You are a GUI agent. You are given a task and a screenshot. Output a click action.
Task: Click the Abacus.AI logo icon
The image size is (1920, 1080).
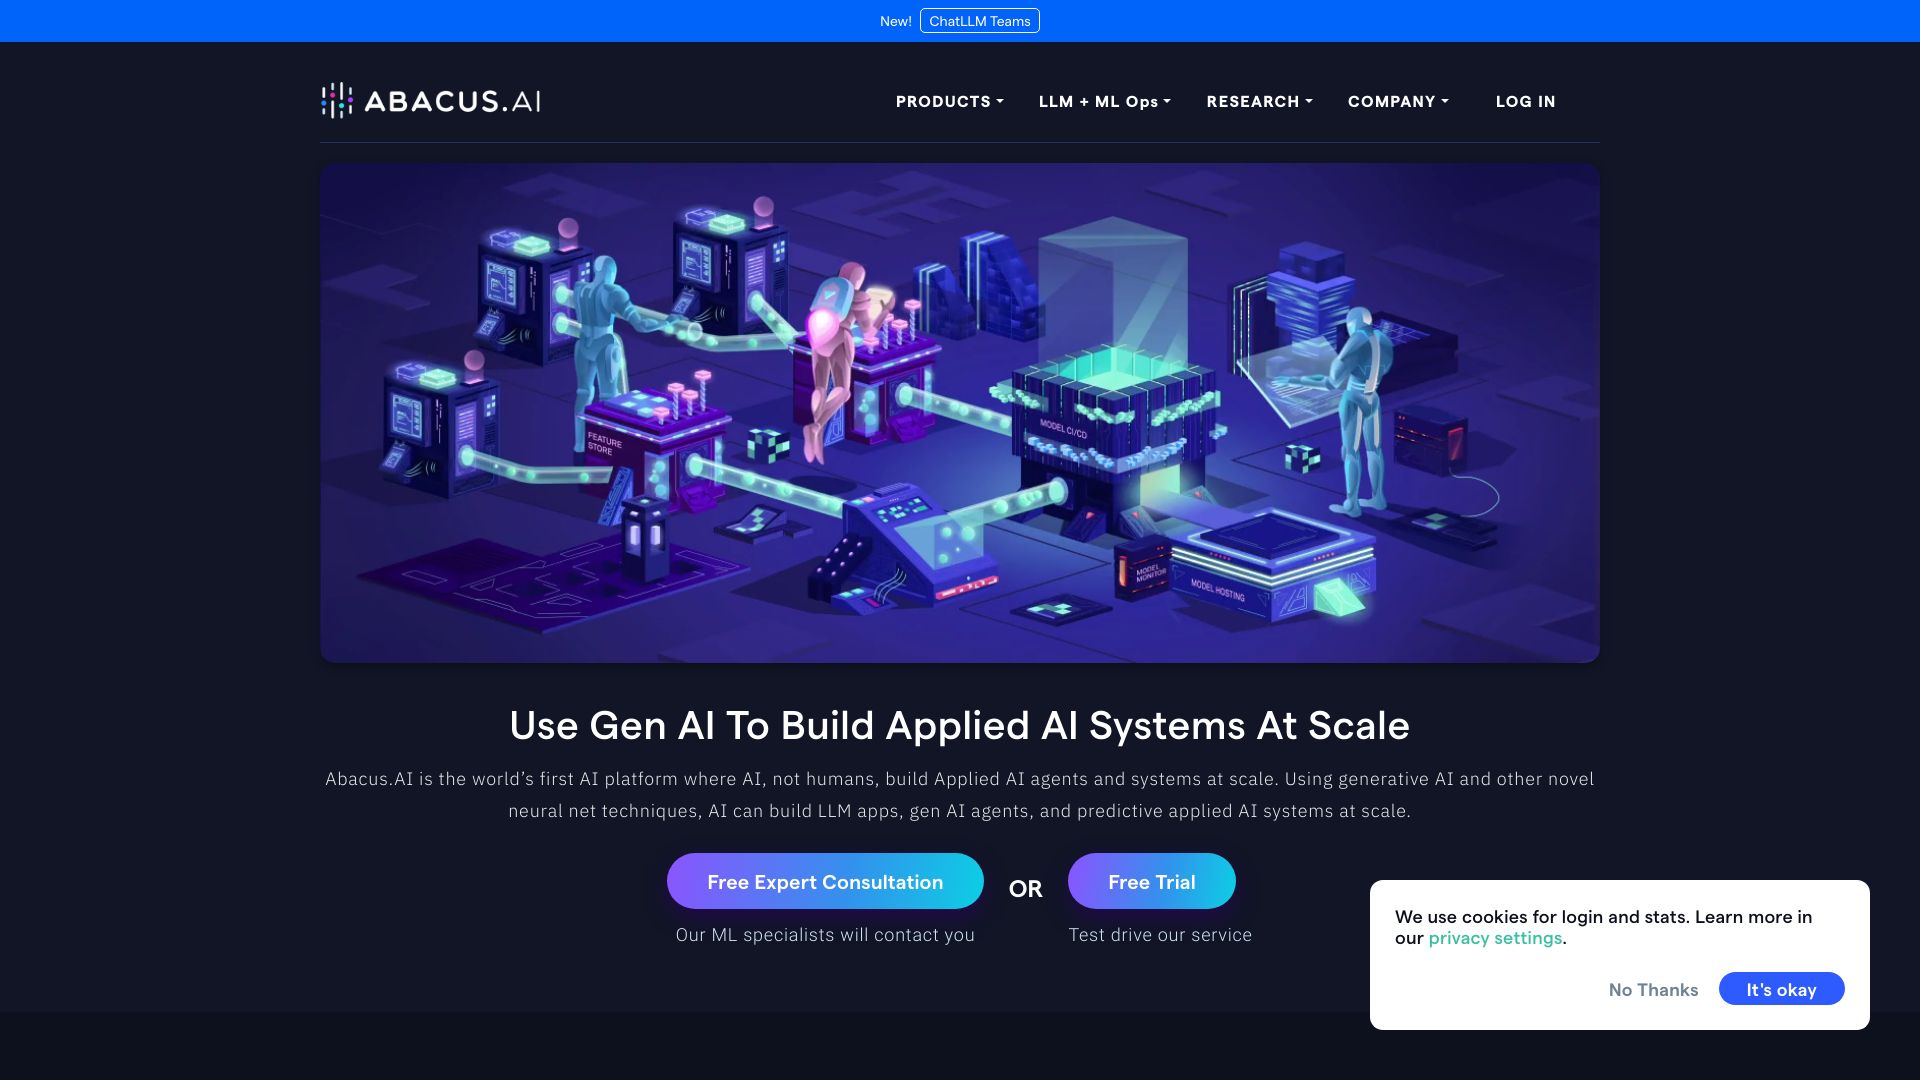pos(340,100)
